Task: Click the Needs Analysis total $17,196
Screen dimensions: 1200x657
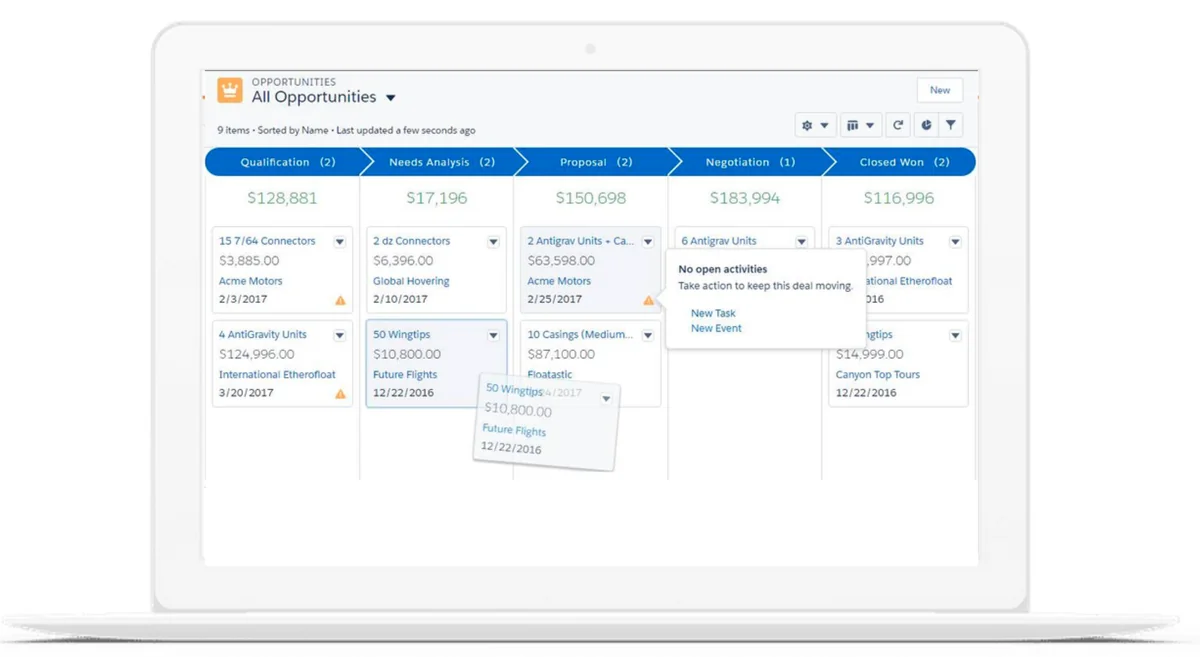Action: click(x=436, y=198)
